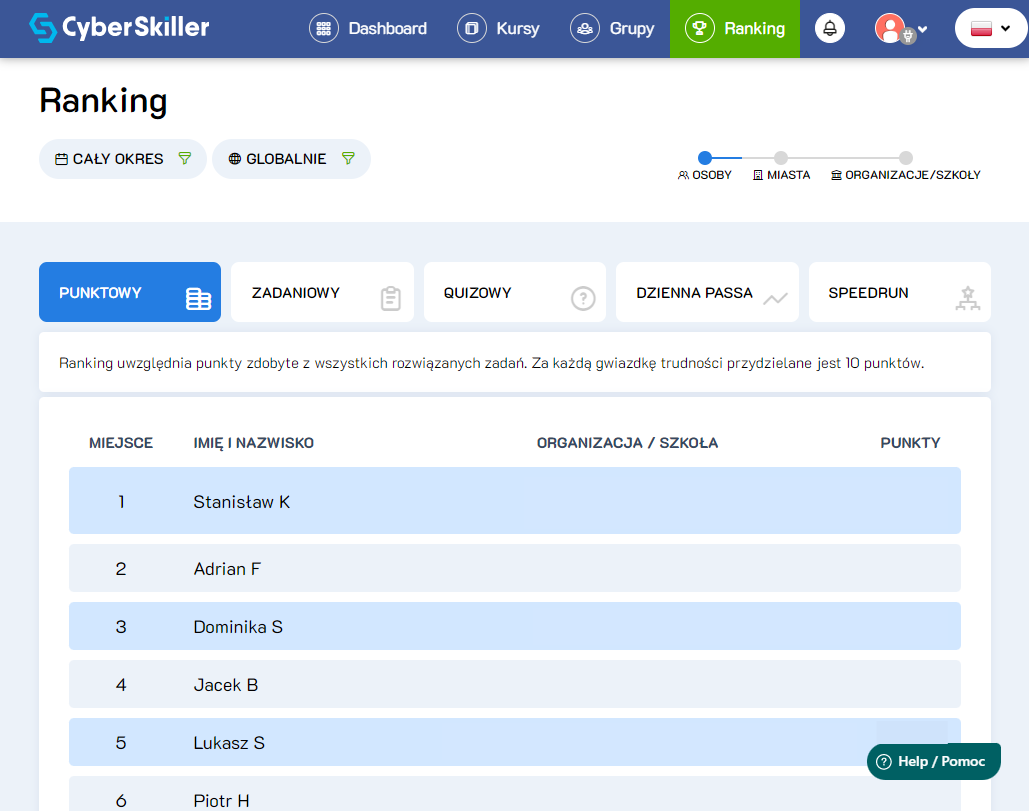
Task: Open the Cały okres period filter
Action: pos(110,158)
